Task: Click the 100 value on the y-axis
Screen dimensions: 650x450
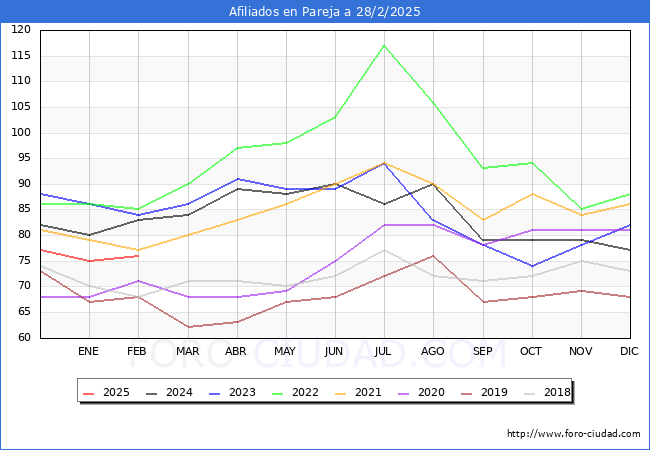Action: coord(21,132)
